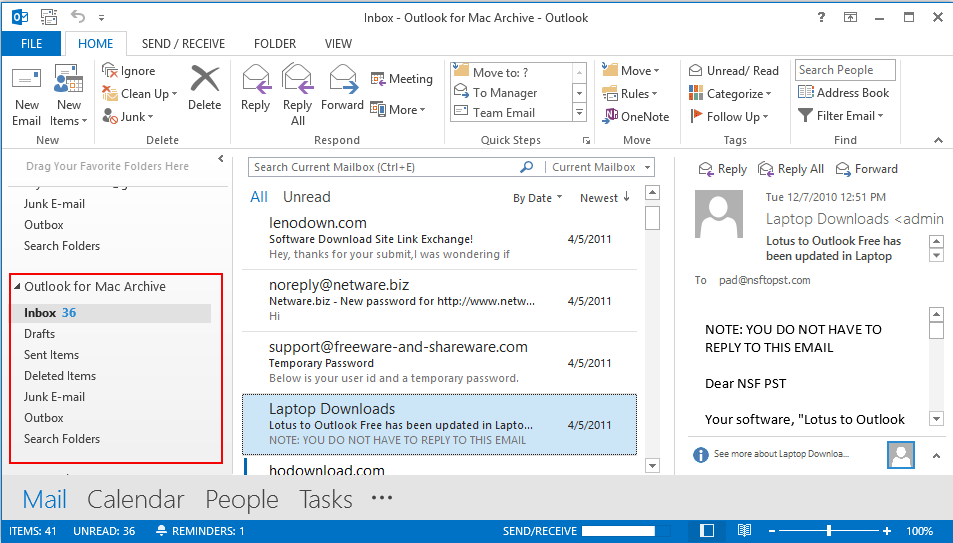Viewport: 953px width, 543px height.
Task: Filter list to Unread messages
Action: coord(306,197)
